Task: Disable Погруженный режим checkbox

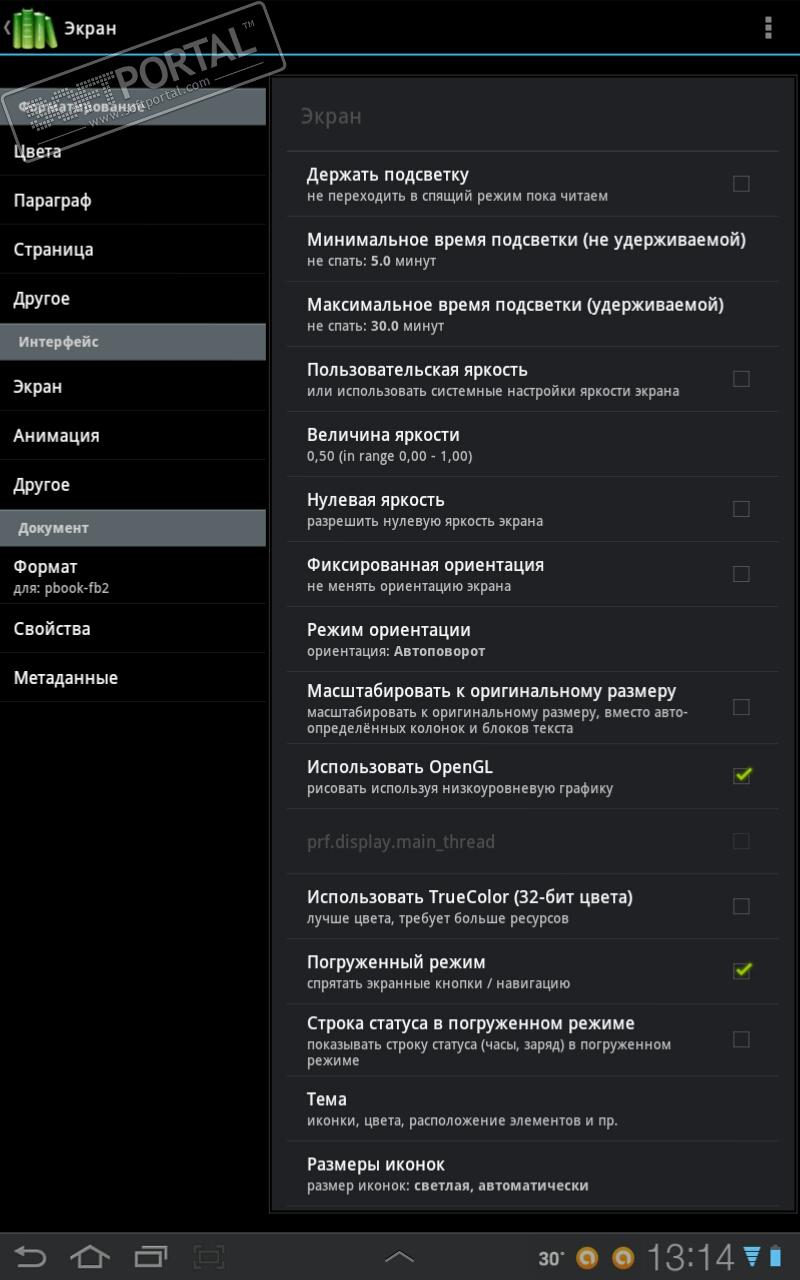Action: coord(741,970)
